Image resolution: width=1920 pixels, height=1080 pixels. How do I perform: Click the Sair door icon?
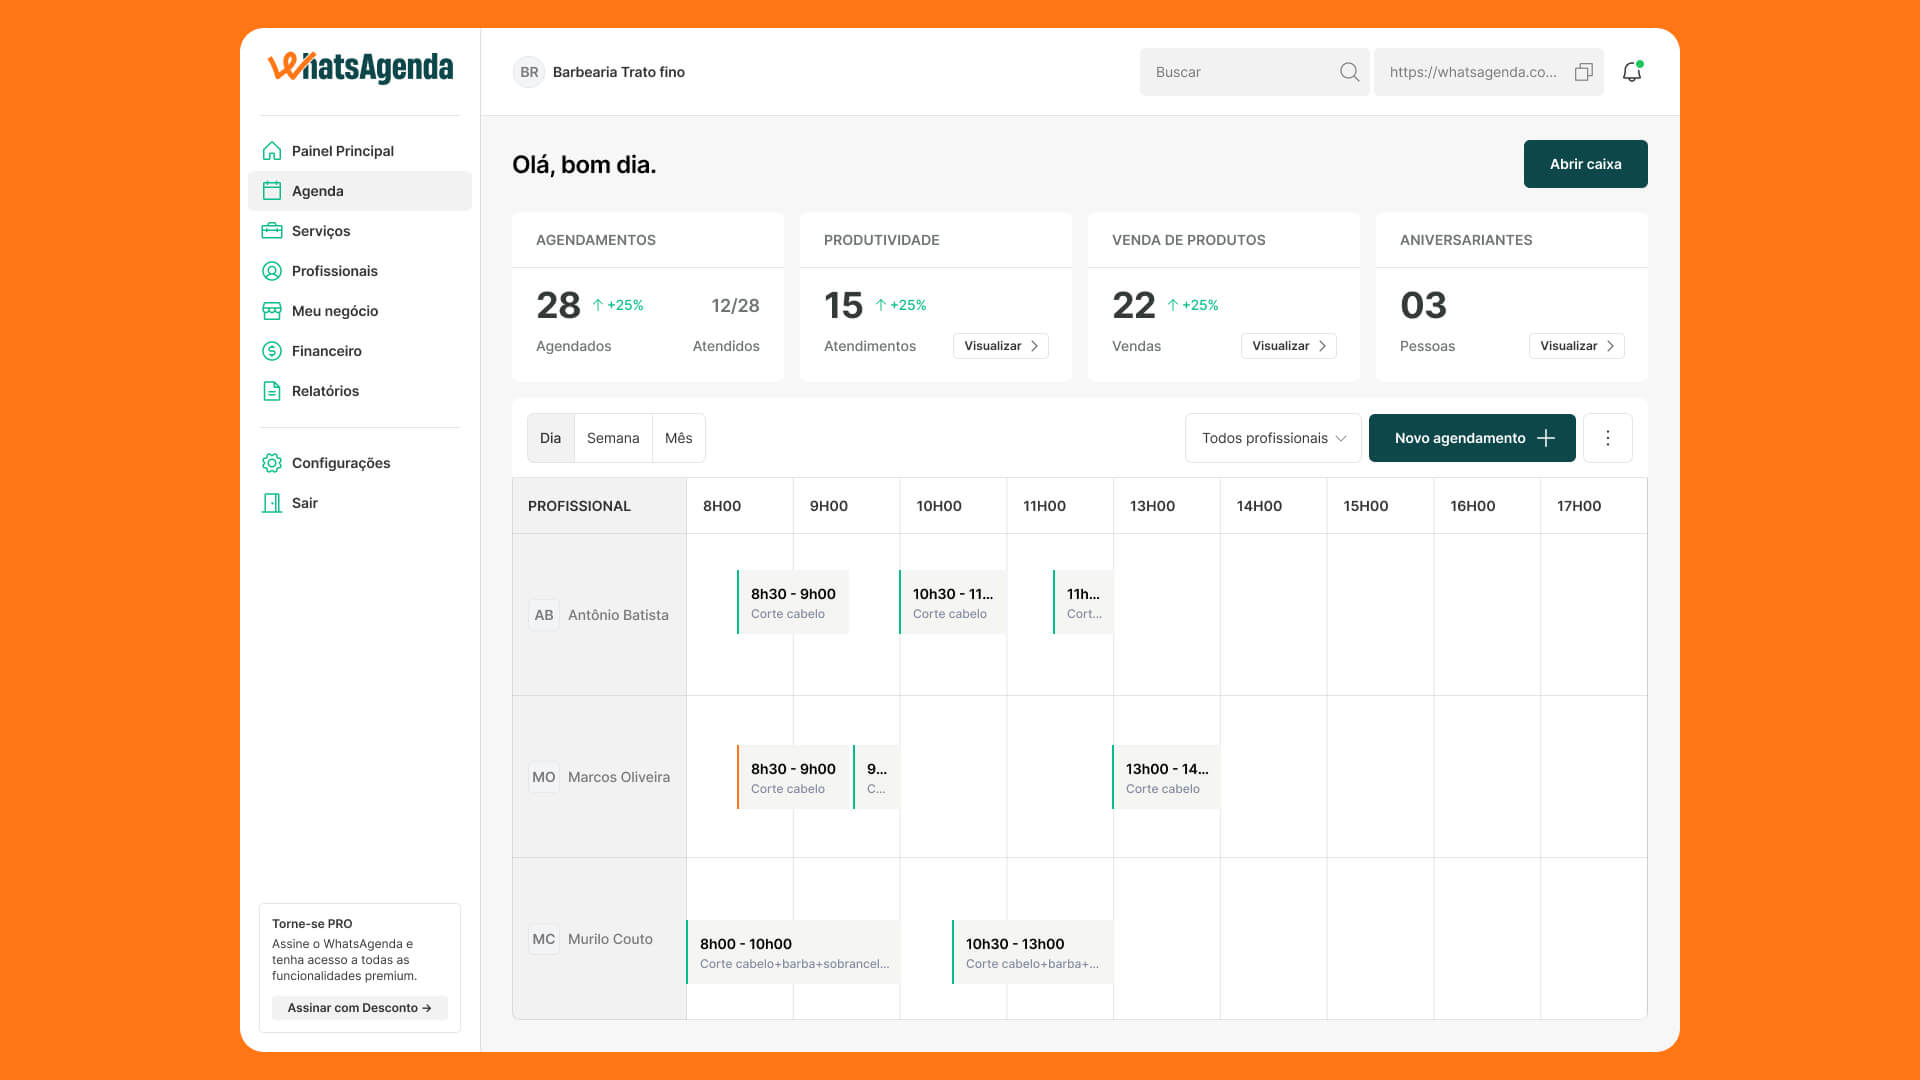[272, 503]
